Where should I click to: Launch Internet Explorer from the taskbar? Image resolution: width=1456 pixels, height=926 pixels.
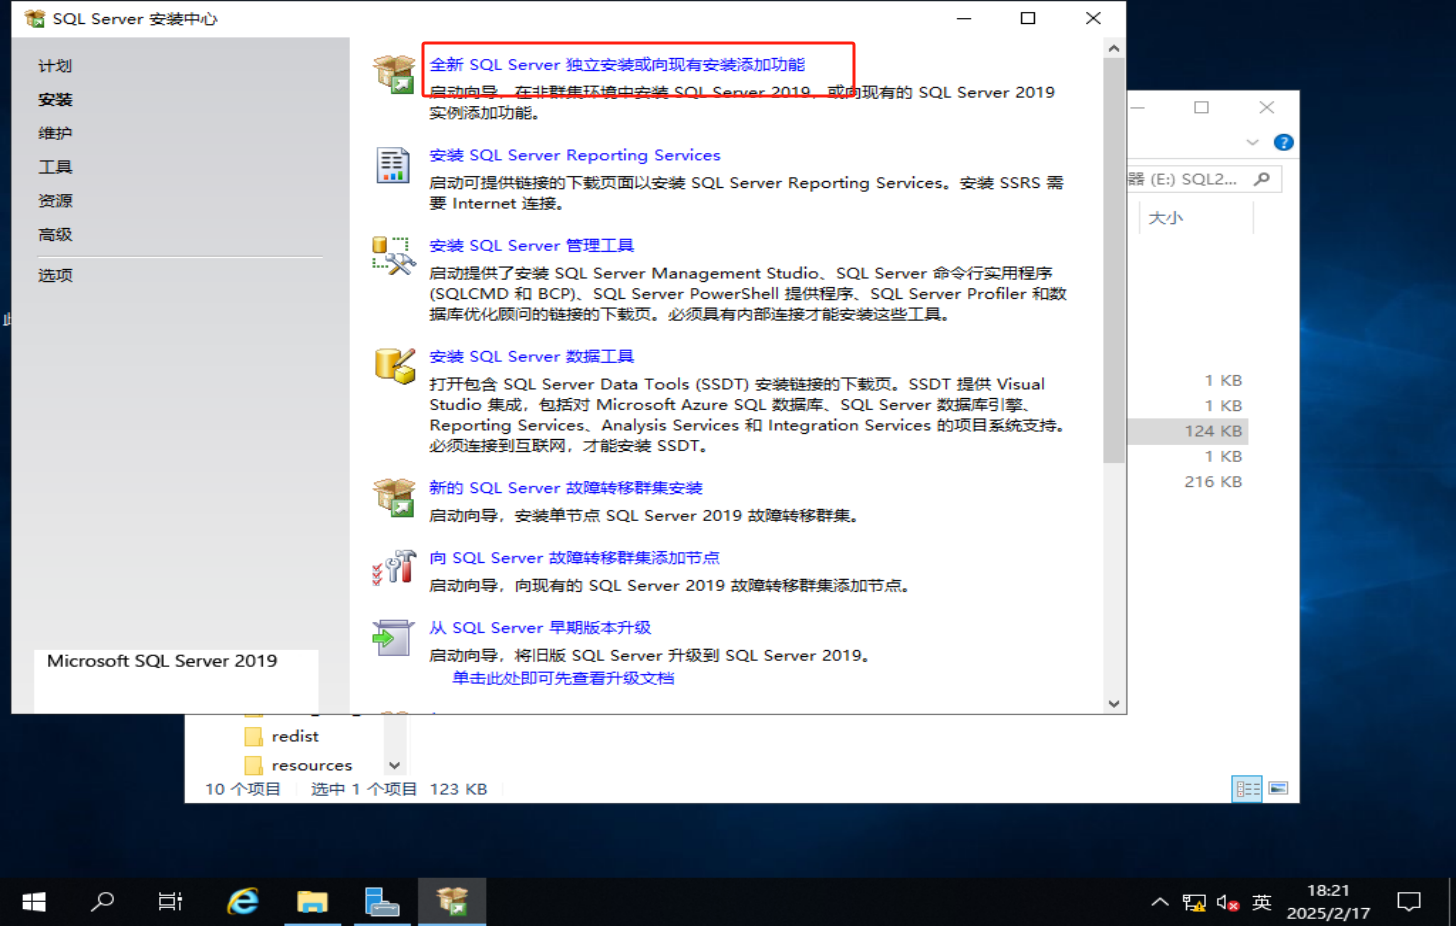(x=241, y=901)
